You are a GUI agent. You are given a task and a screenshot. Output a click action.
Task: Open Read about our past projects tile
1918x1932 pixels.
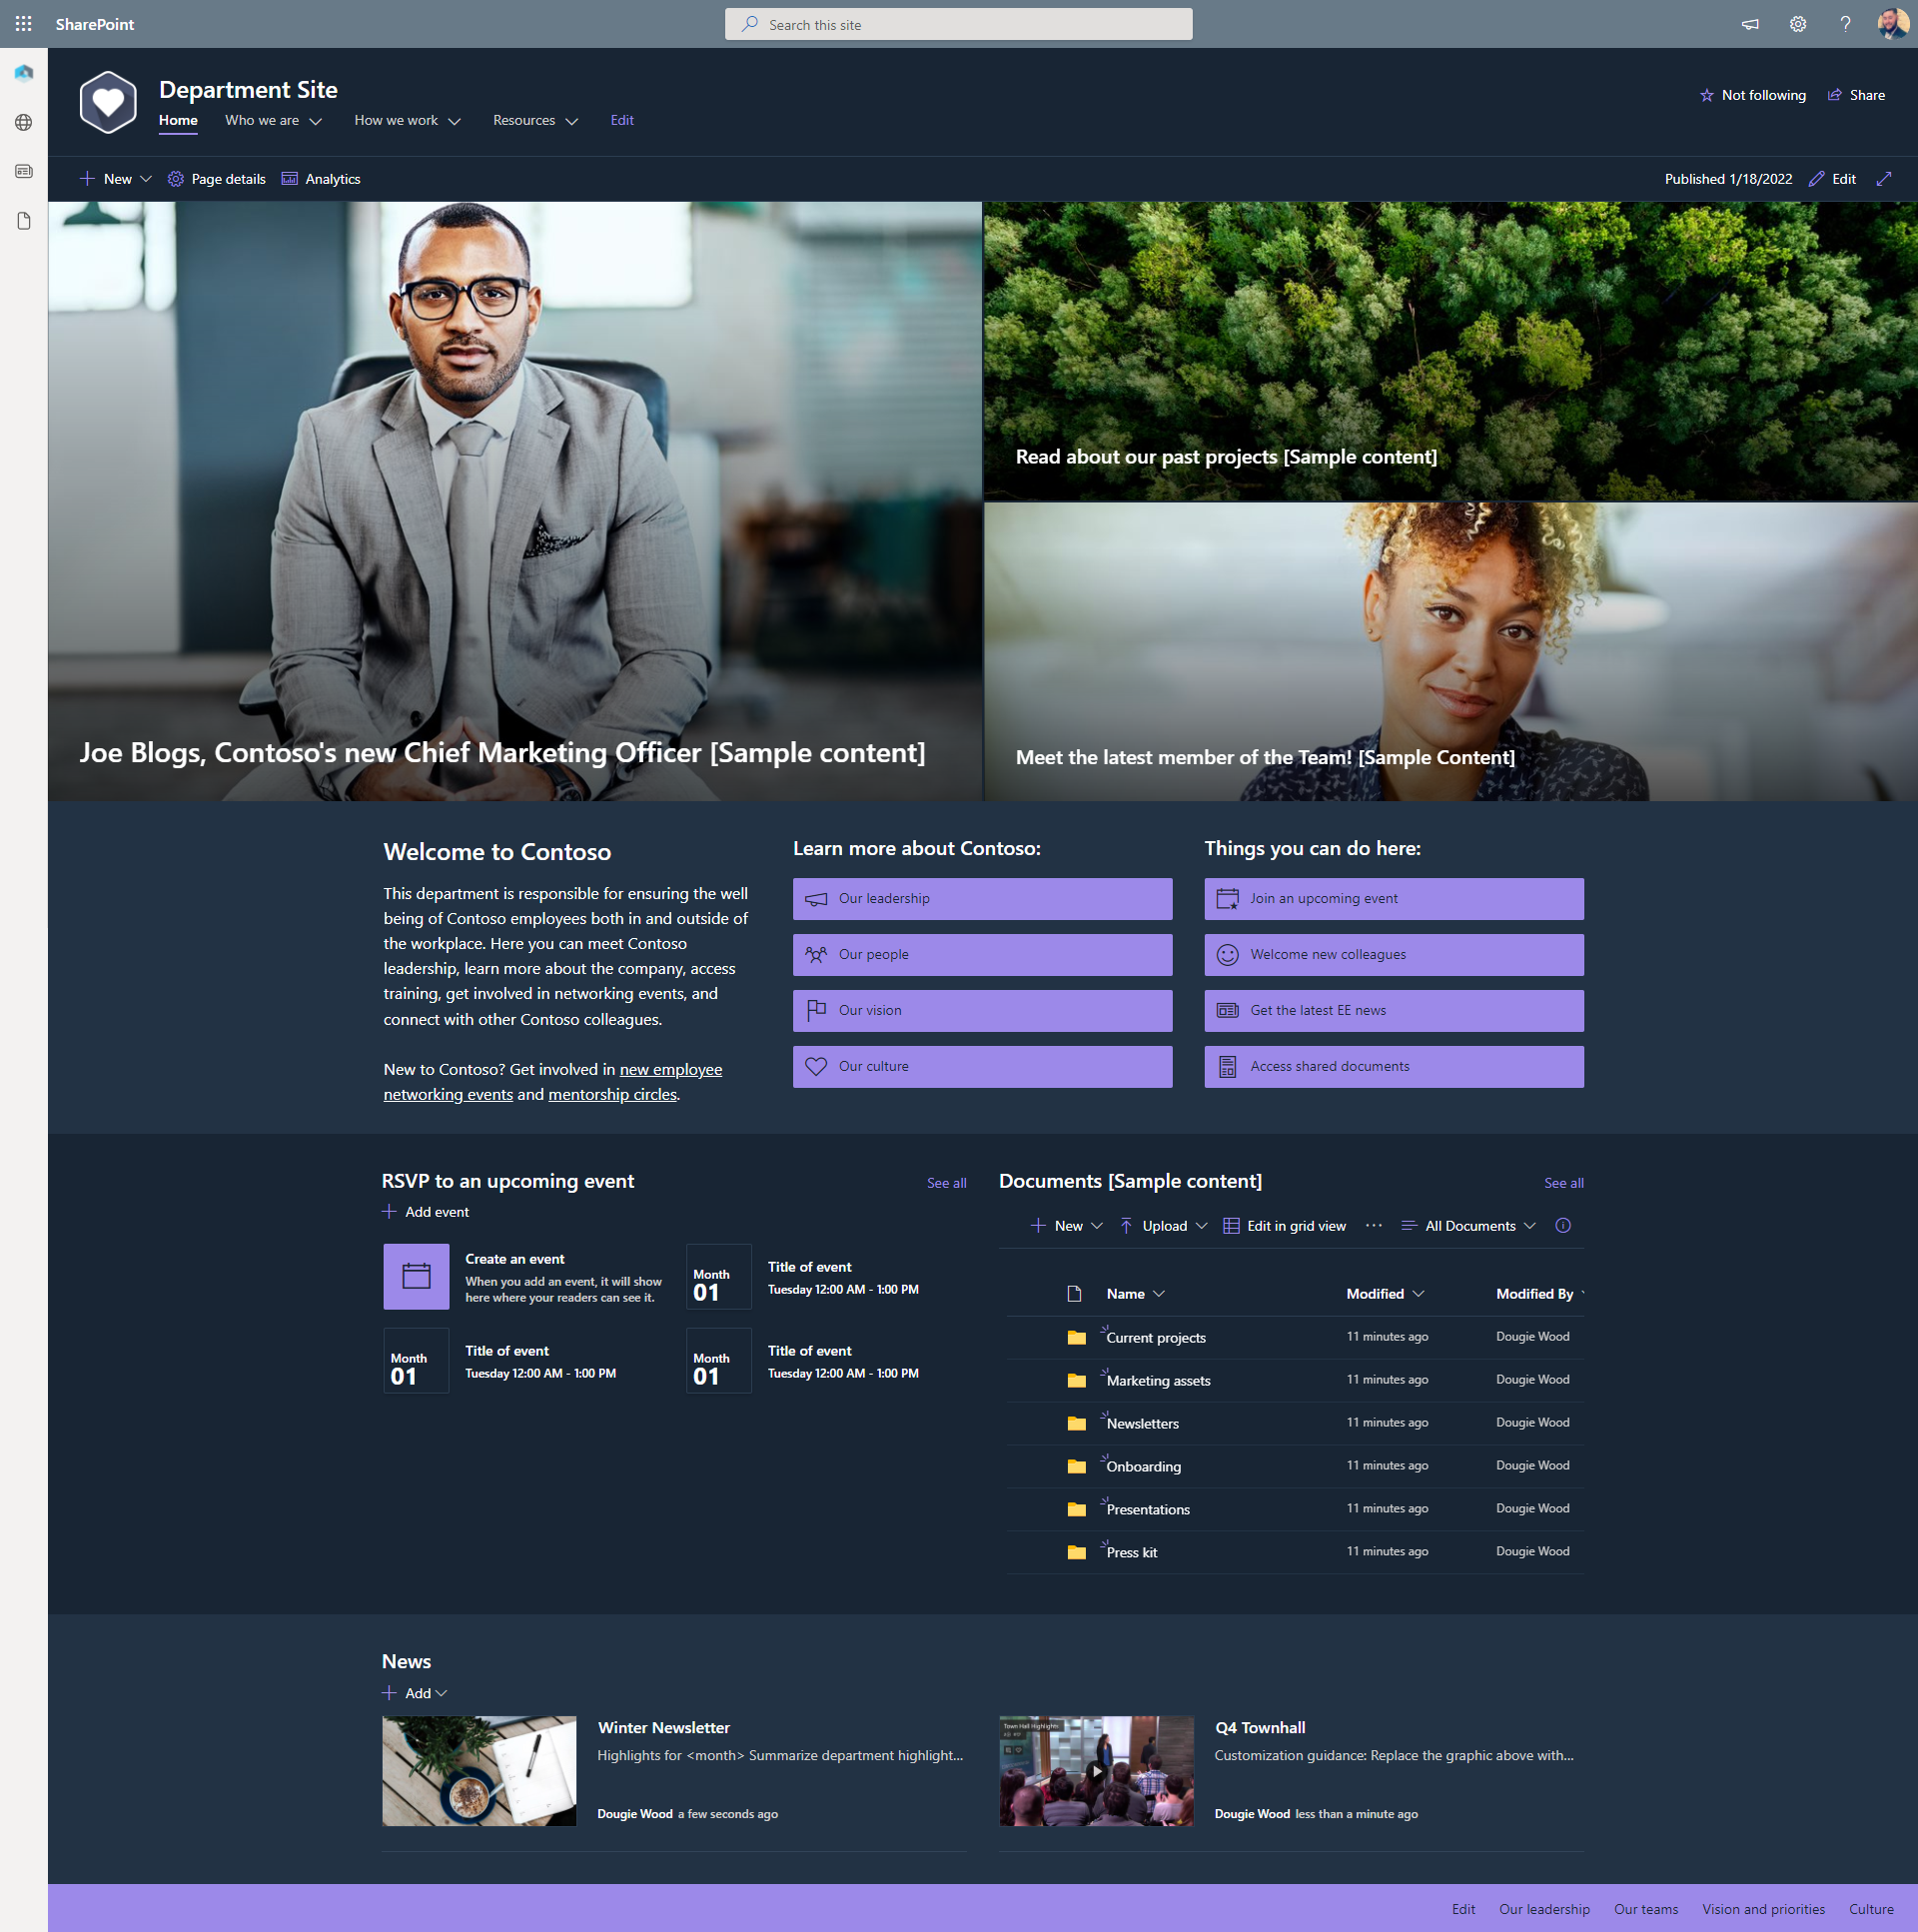[x=1451, y=351]
